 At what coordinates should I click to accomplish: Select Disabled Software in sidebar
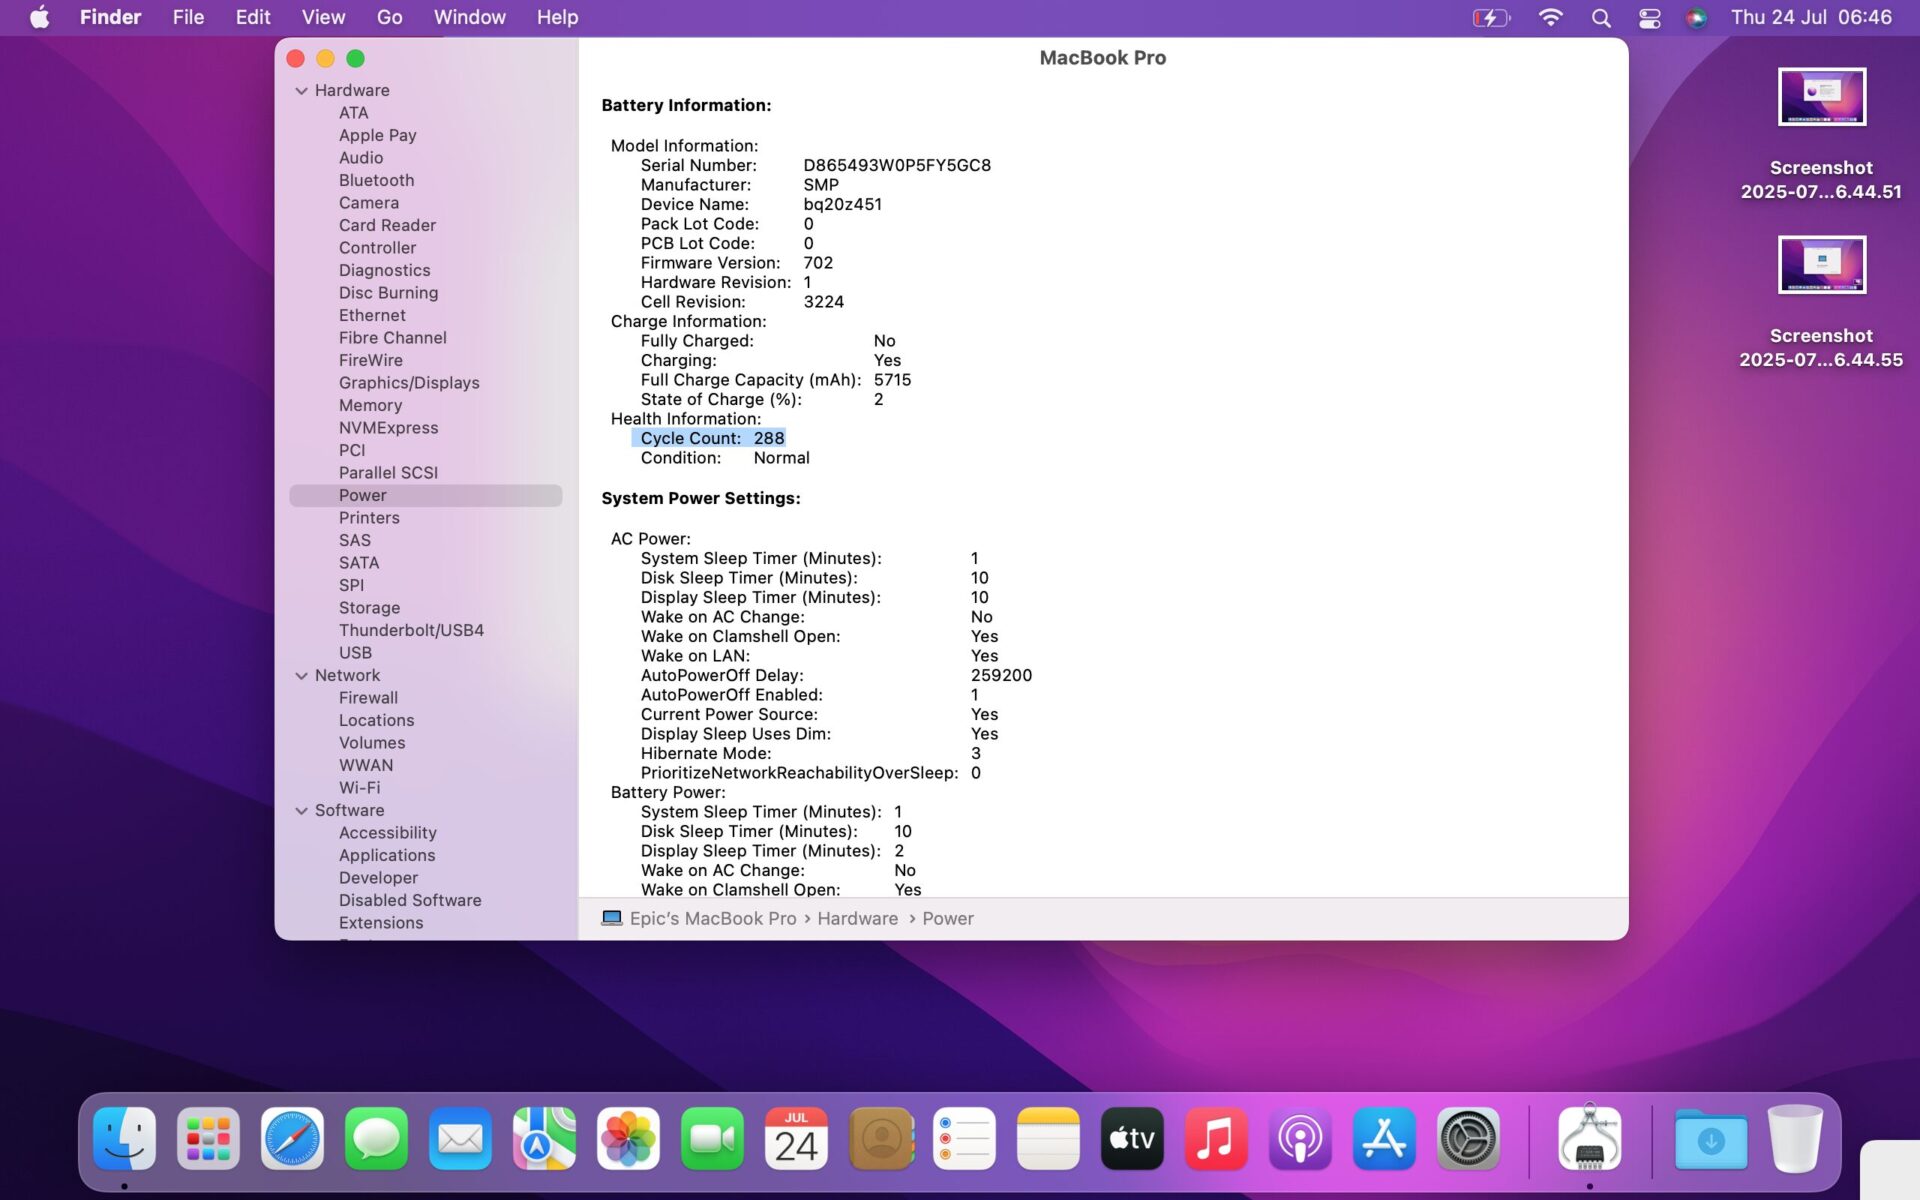pyautogui.click(x=410, y=900)
